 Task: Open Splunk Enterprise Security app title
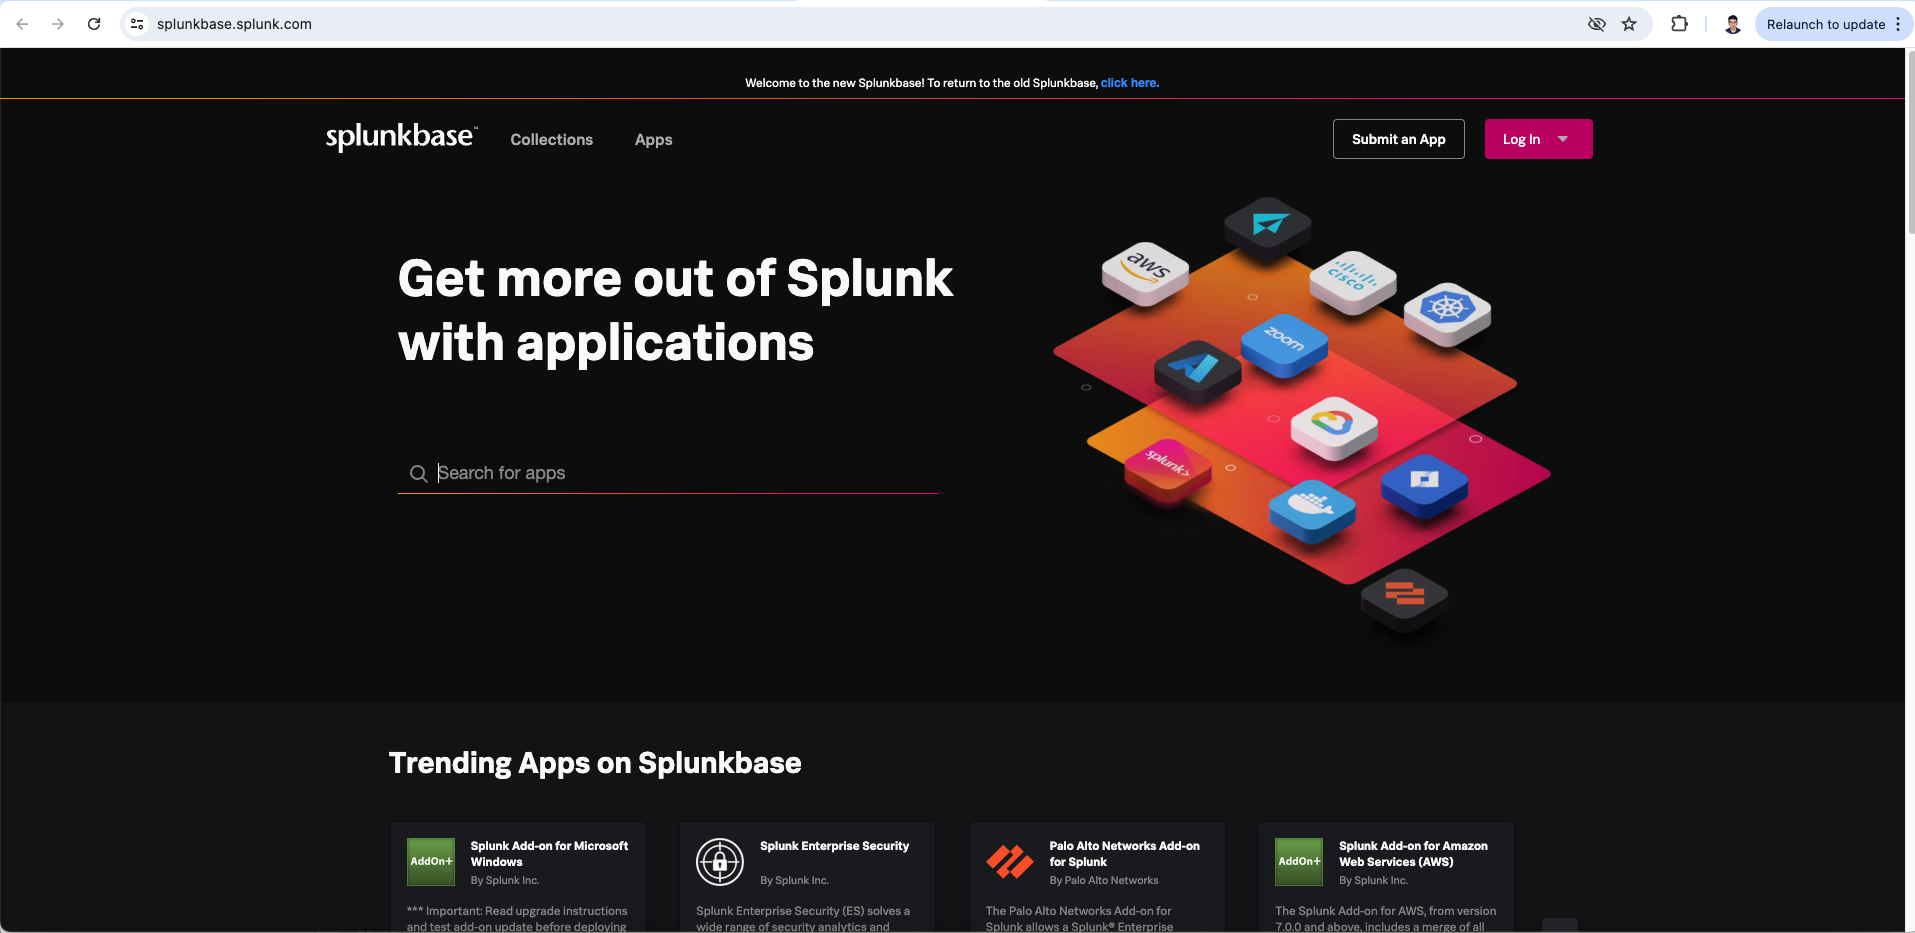(835, 846)
